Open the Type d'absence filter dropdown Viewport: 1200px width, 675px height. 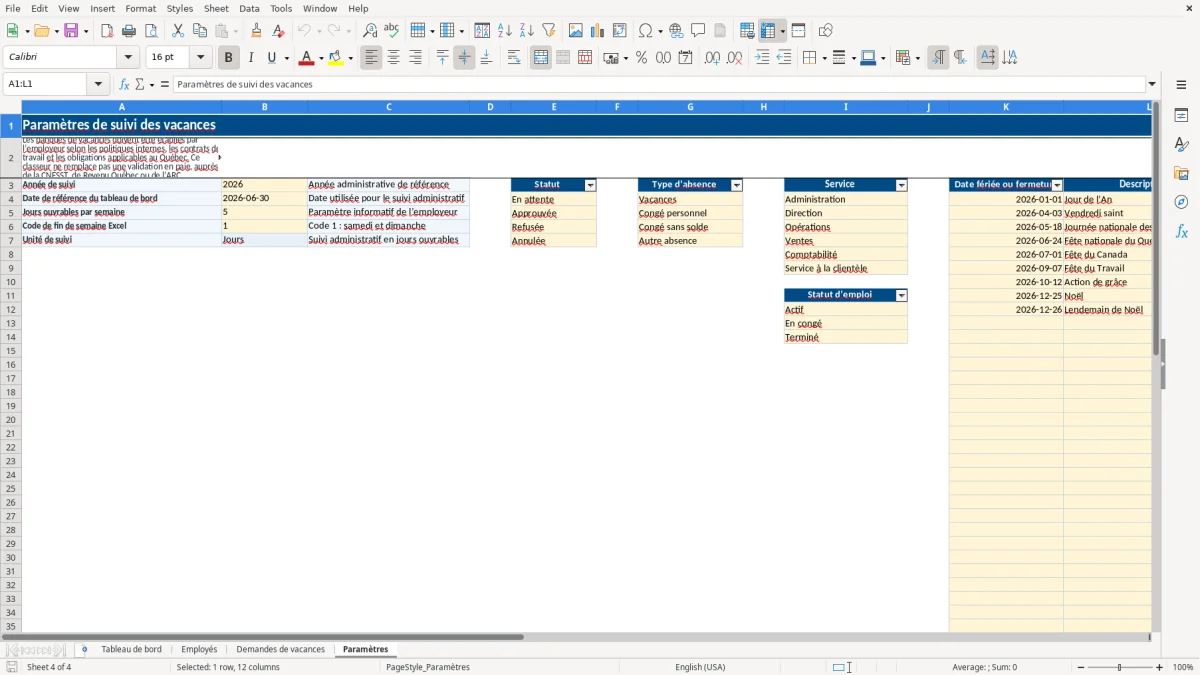click(x=737, y=185)
